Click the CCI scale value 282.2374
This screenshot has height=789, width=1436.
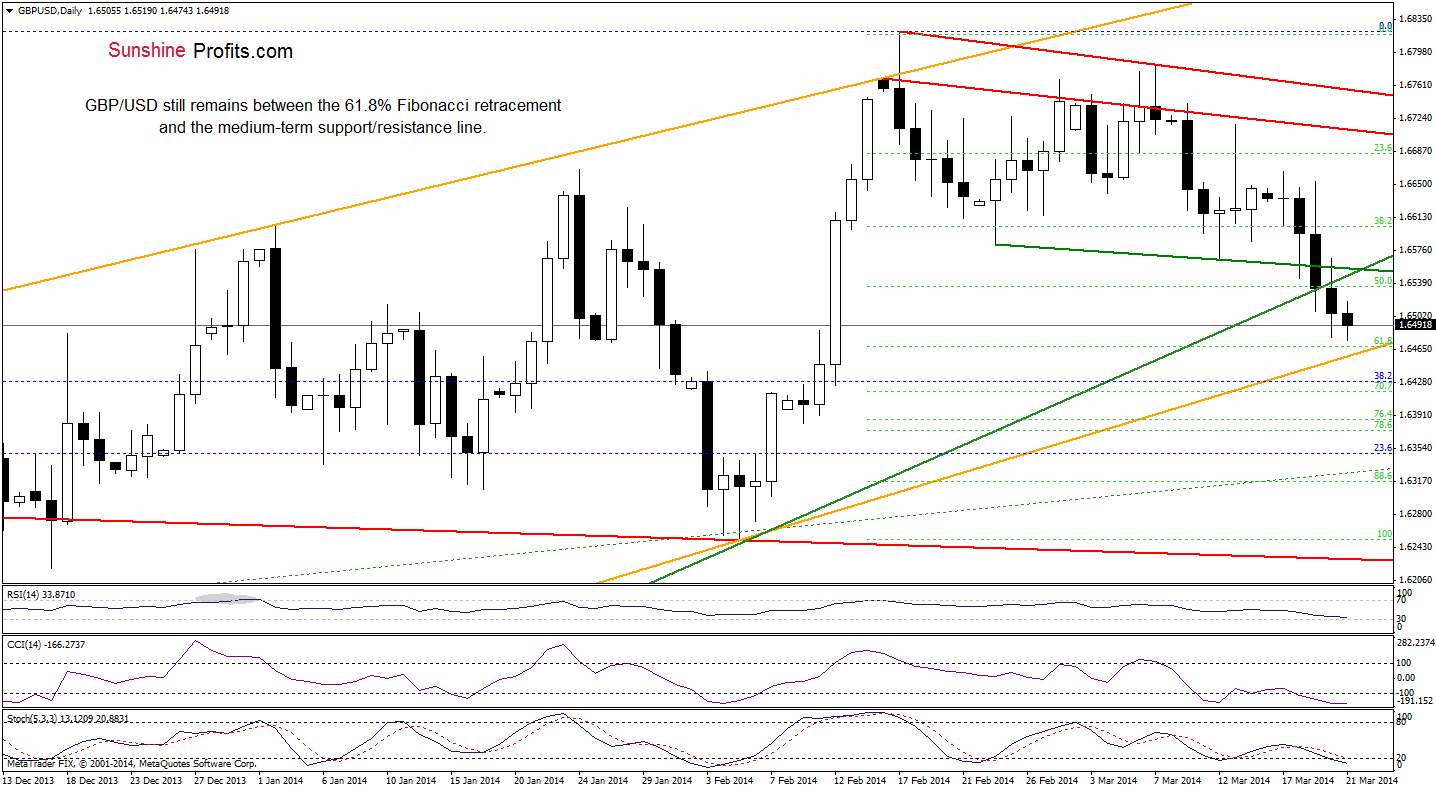1417,643
